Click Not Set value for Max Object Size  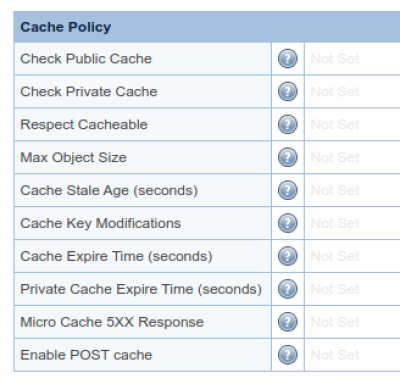click(x=335, y=157)
